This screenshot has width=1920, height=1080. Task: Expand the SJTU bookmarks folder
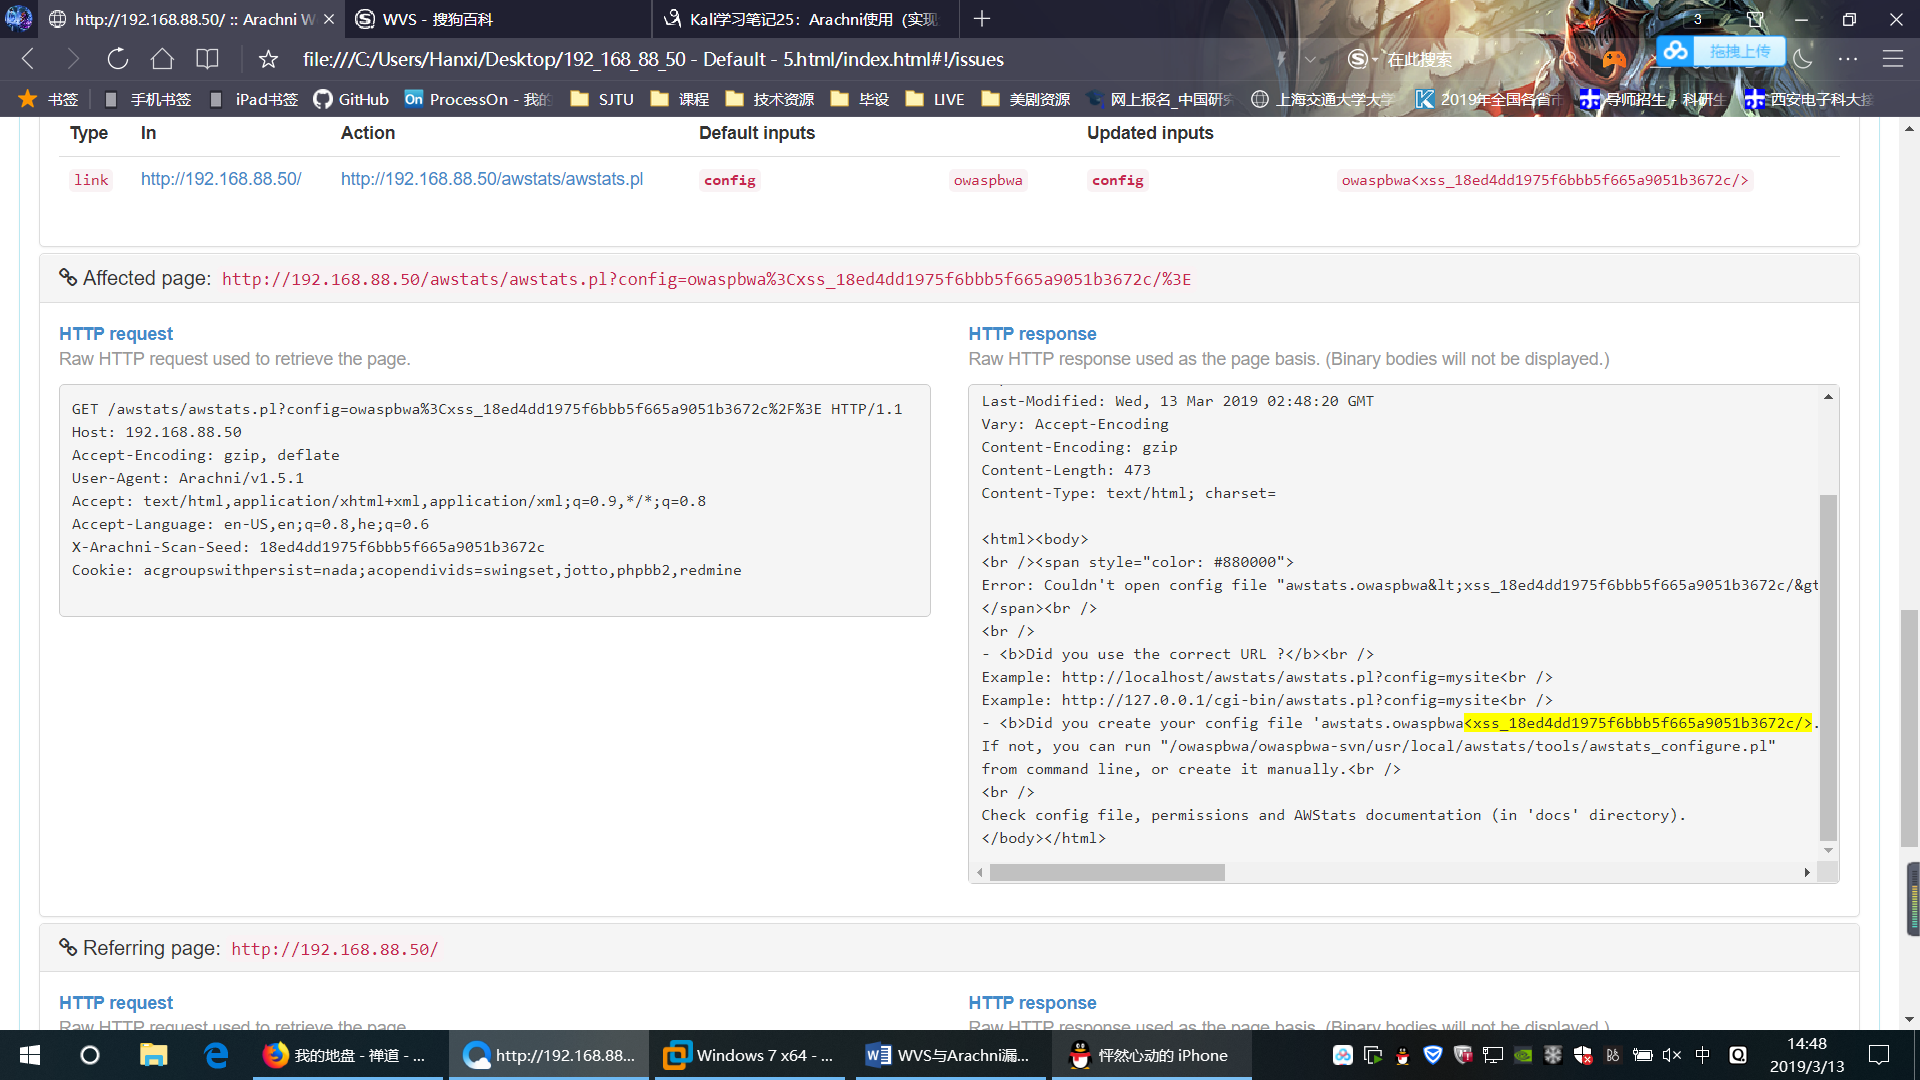tap(602, 99)
